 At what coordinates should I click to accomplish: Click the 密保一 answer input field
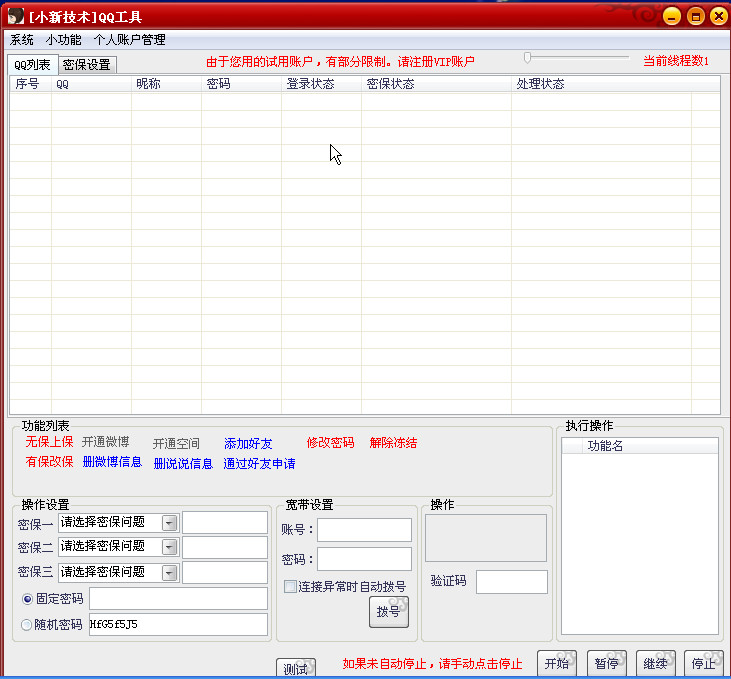pos(225,523)
